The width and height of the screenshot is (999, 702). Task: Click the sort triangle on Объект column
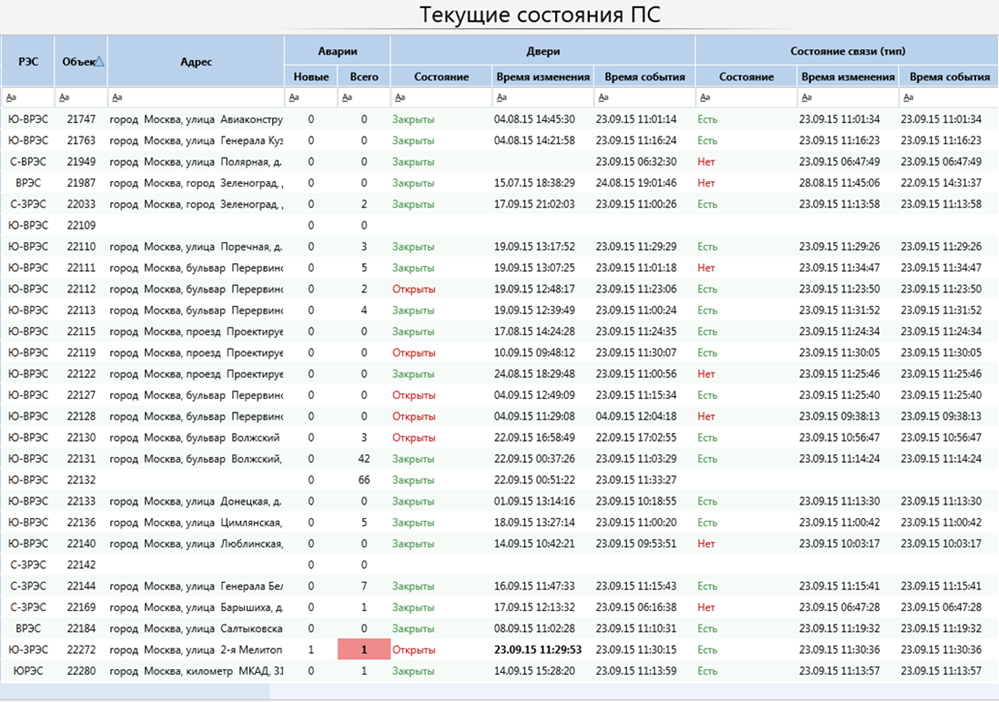click(x=100, y=61)
